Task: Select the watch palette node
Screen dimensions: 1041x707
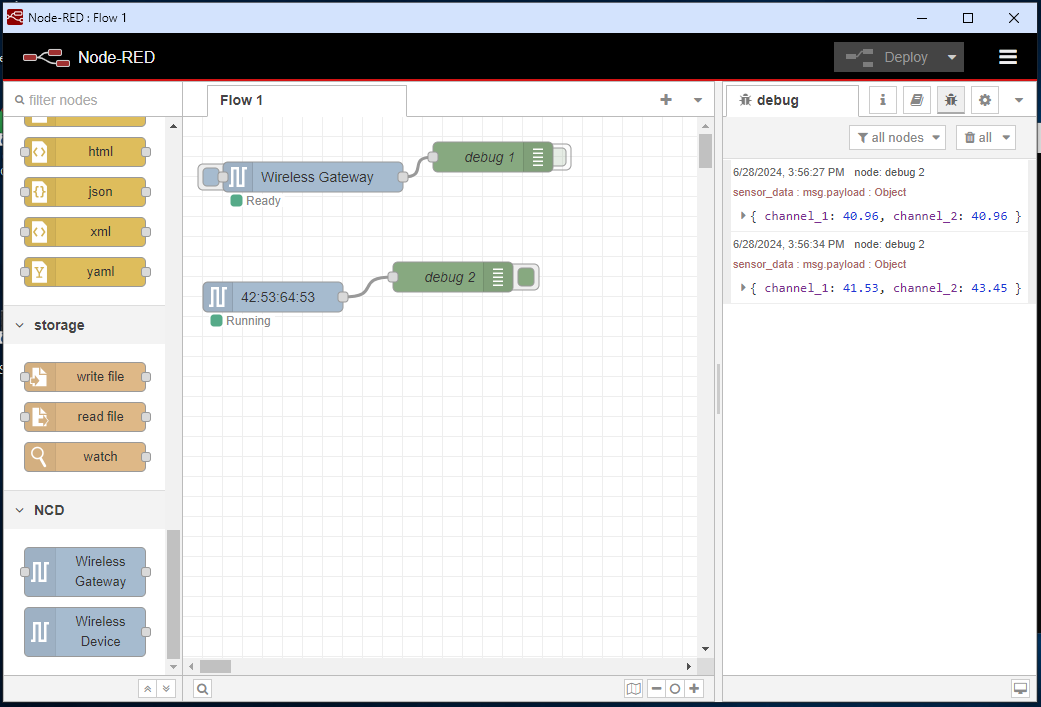Action: tap(85, 457)
